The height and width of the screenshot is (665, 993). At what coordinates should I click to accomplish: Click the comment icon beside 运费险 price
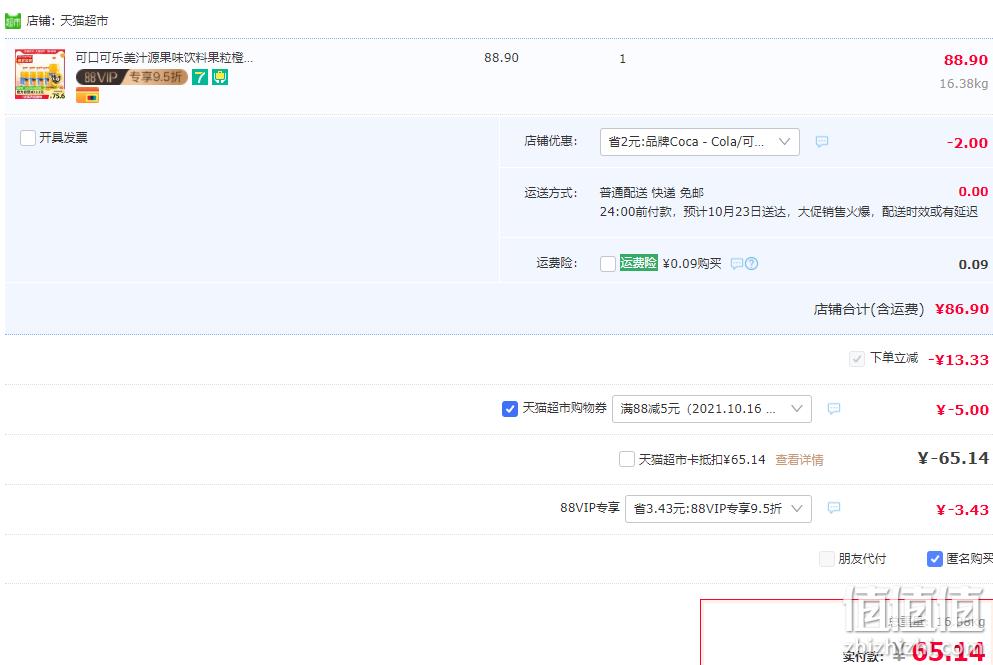point(737,263)
